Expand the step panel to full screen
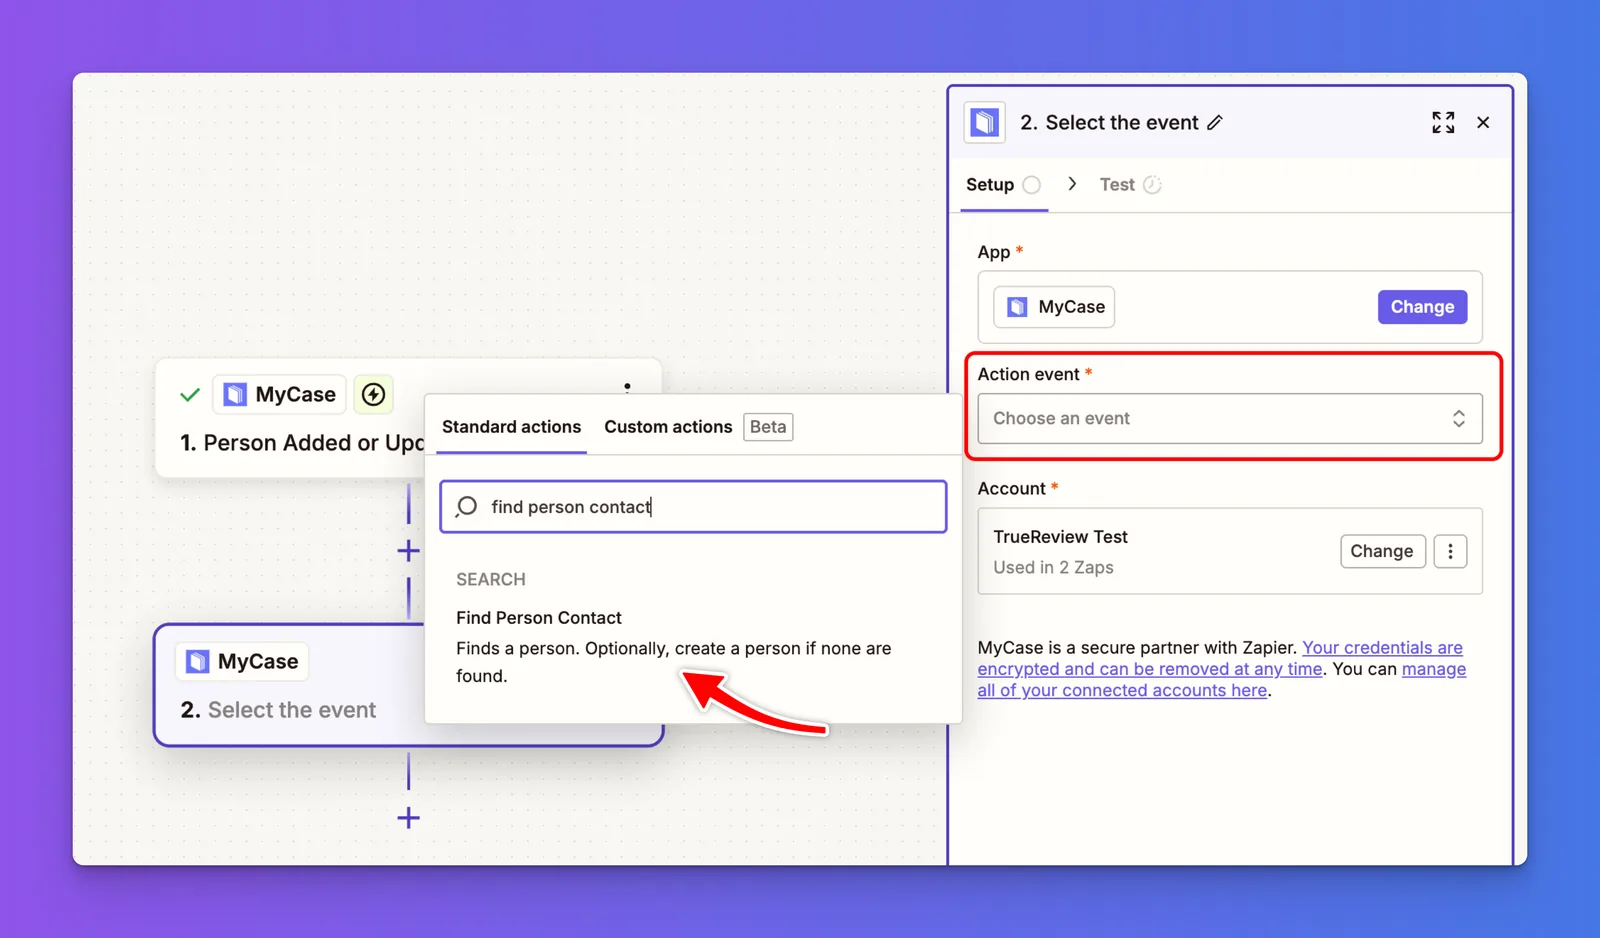This screenshot has height=938, width=1600. (1443, 123)
